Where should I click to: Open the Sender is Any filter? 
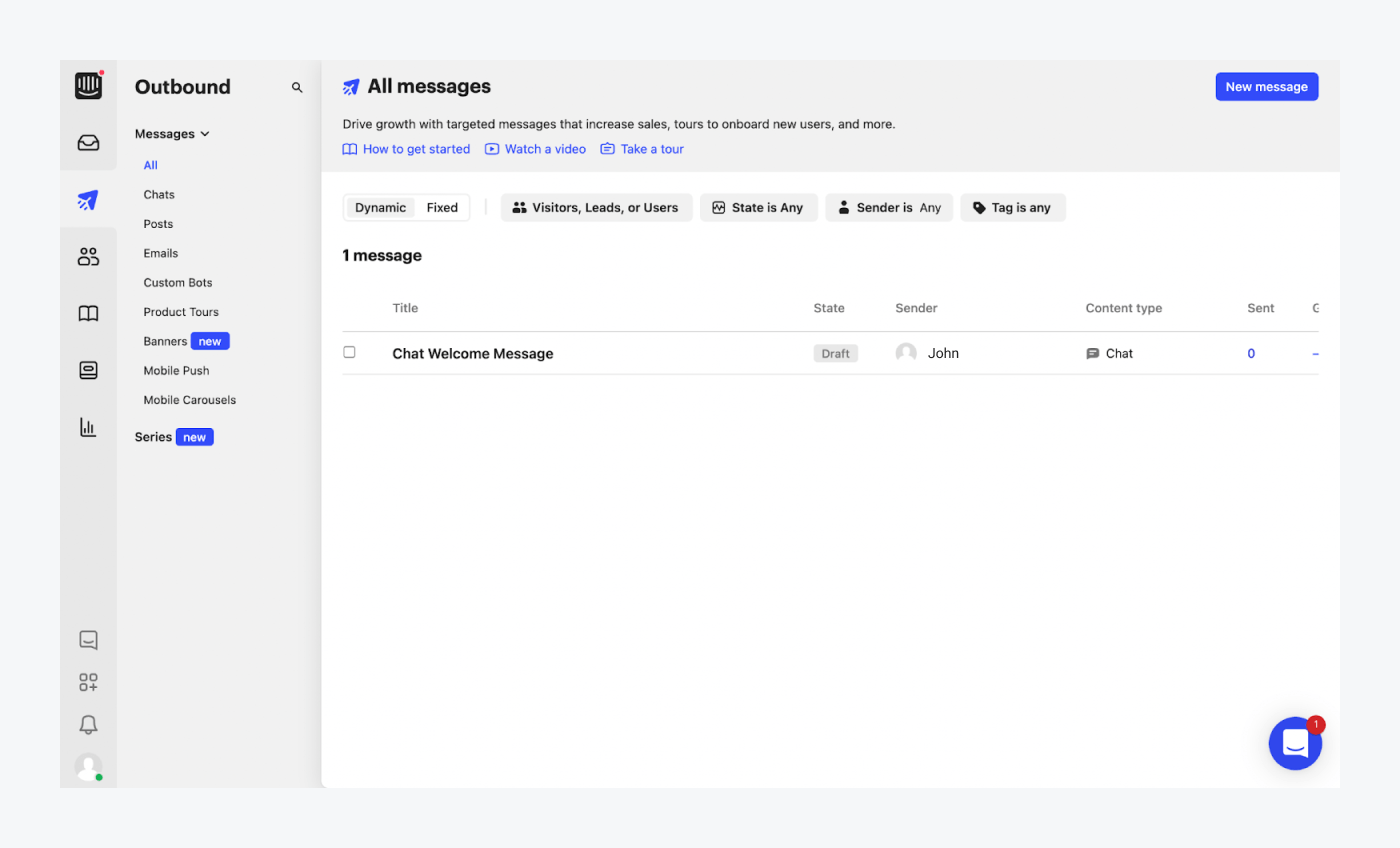click(x=889, y=207)
